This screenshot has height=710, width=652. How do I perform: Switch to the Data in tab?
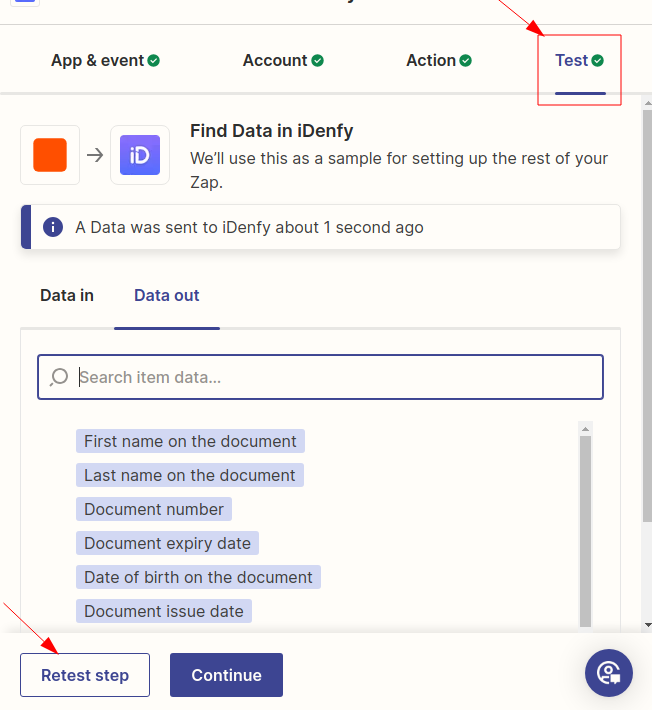pyautogui.click(x=67, y=295)
